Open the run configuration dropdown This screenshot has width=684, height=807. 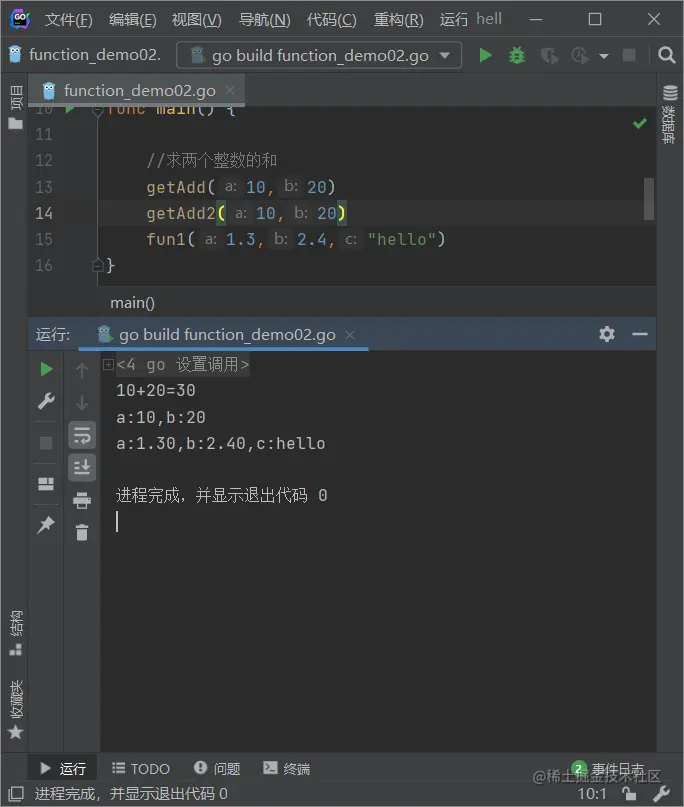pos(319,55)
